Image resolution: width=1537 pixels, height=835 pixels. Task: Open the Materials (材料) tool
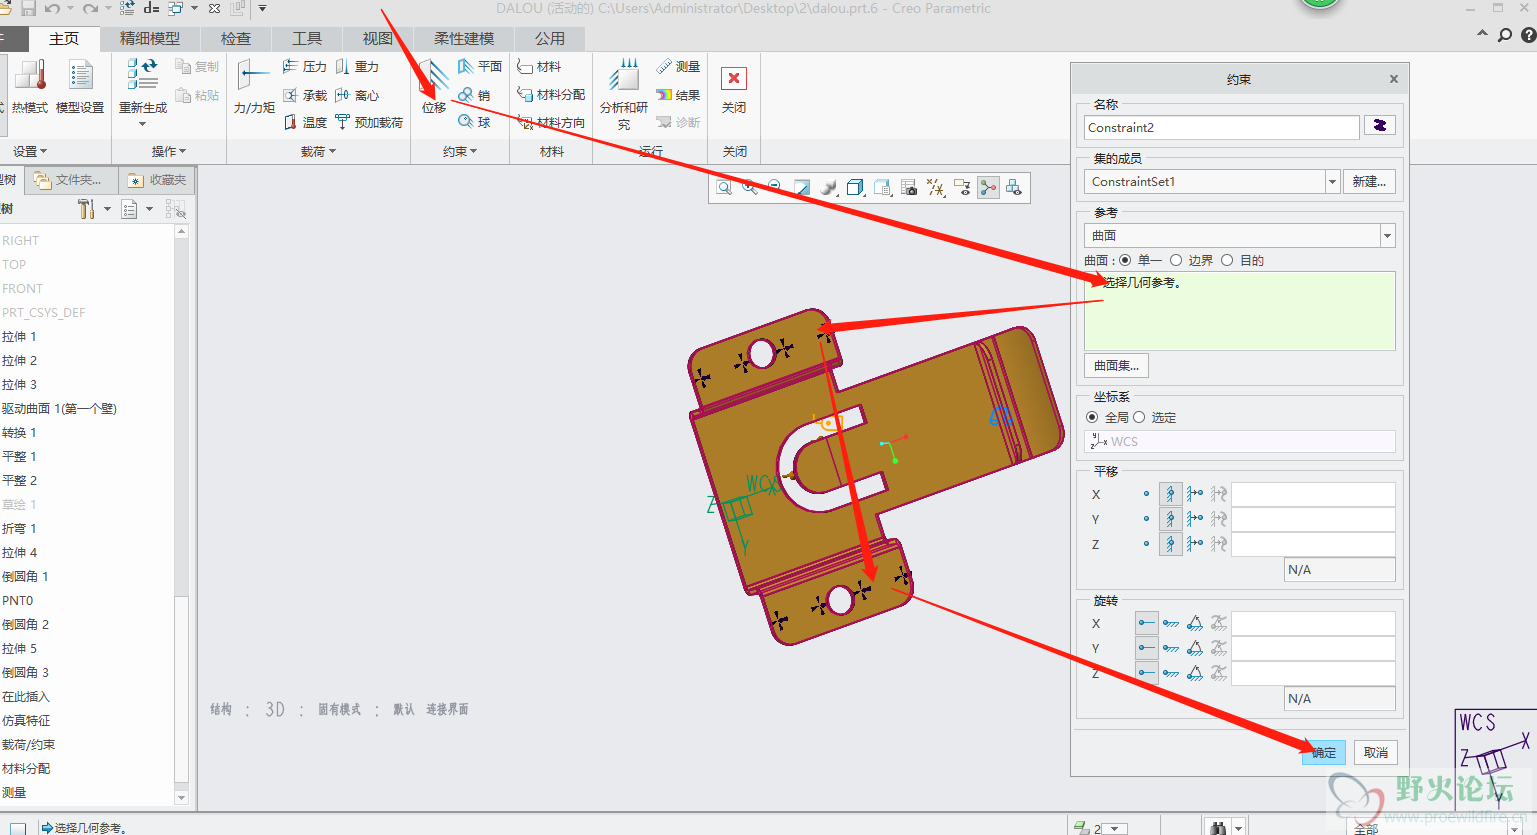coord(539,66)
